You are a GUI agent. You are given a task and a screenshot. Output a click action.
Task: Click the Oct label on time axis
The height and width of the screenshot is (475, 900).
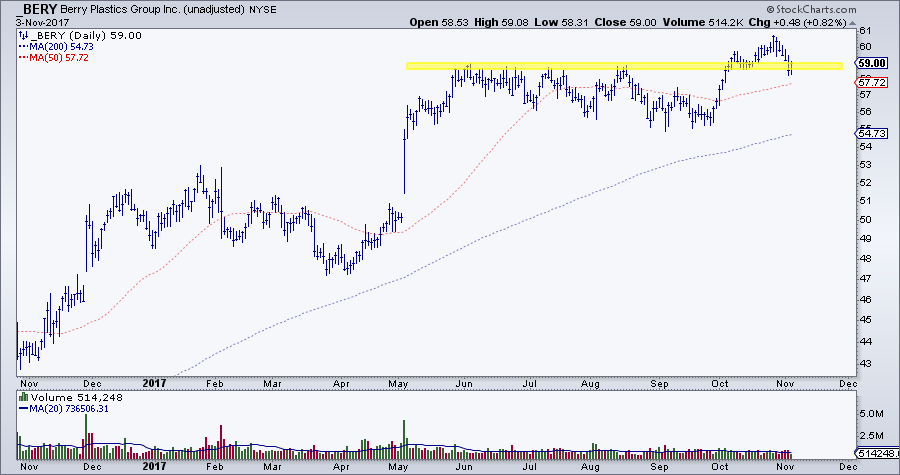719,381
